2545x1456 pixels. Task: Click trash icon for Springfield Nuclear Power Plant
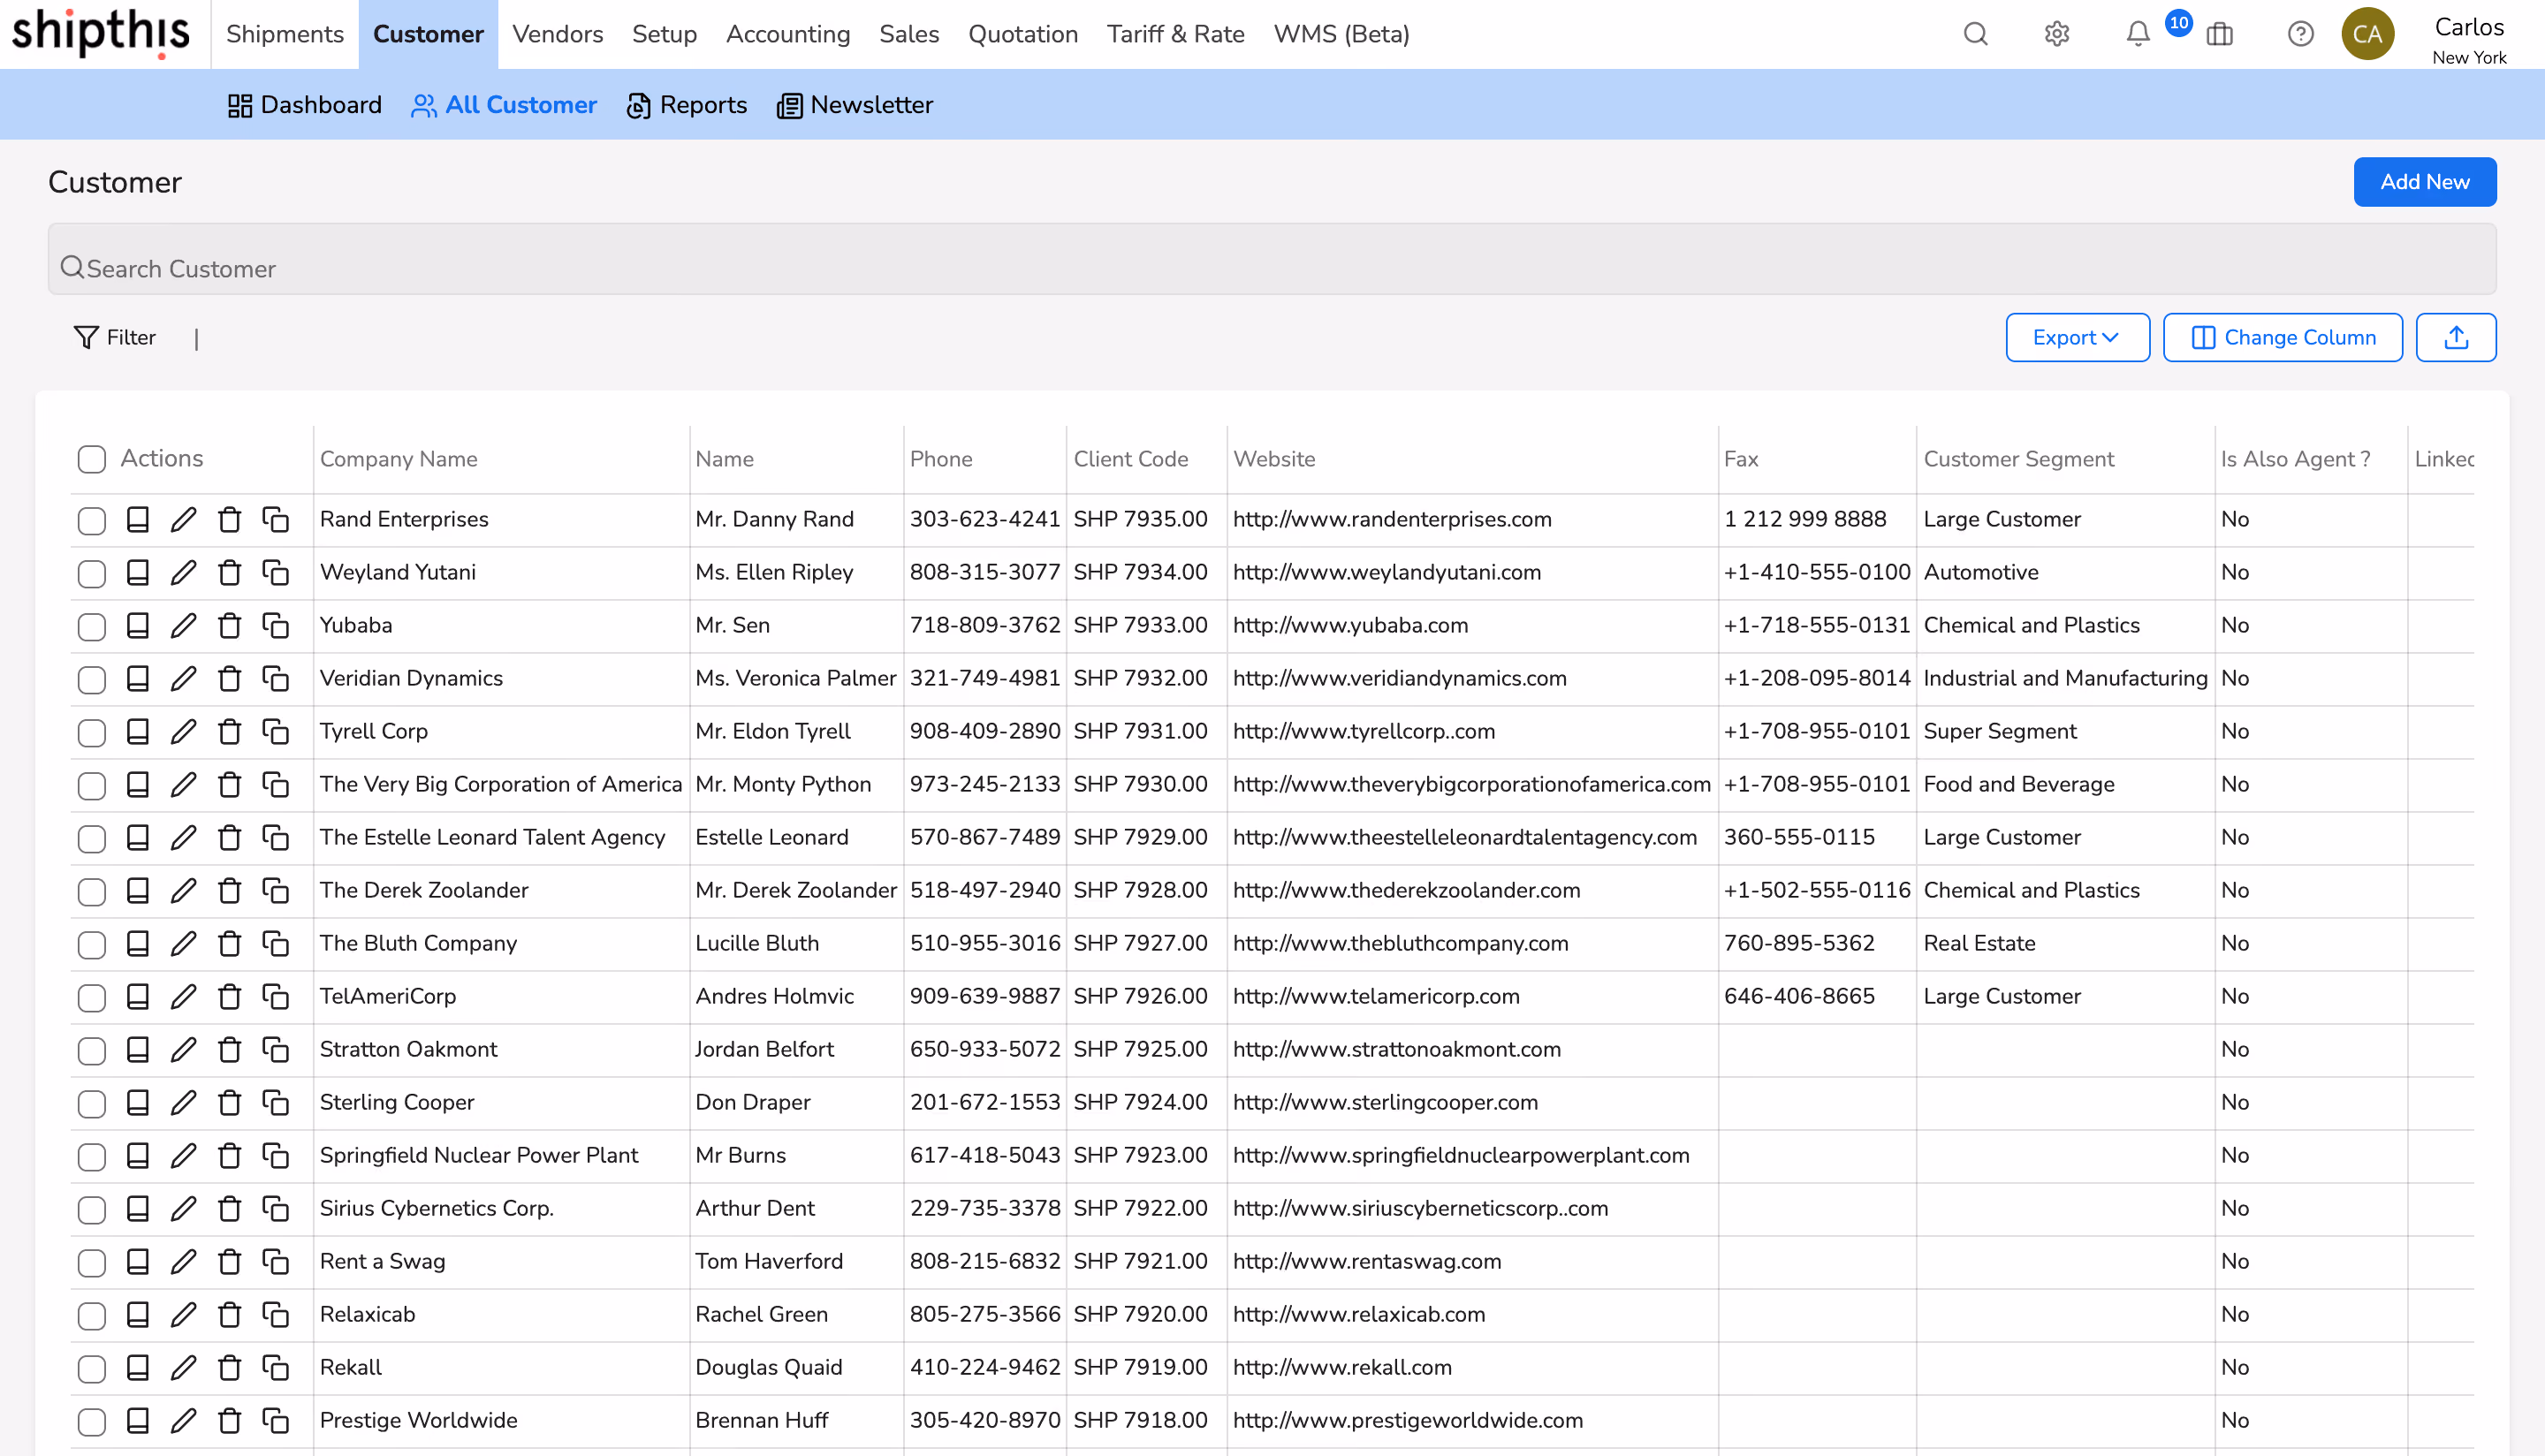[x=229, y=1155]
